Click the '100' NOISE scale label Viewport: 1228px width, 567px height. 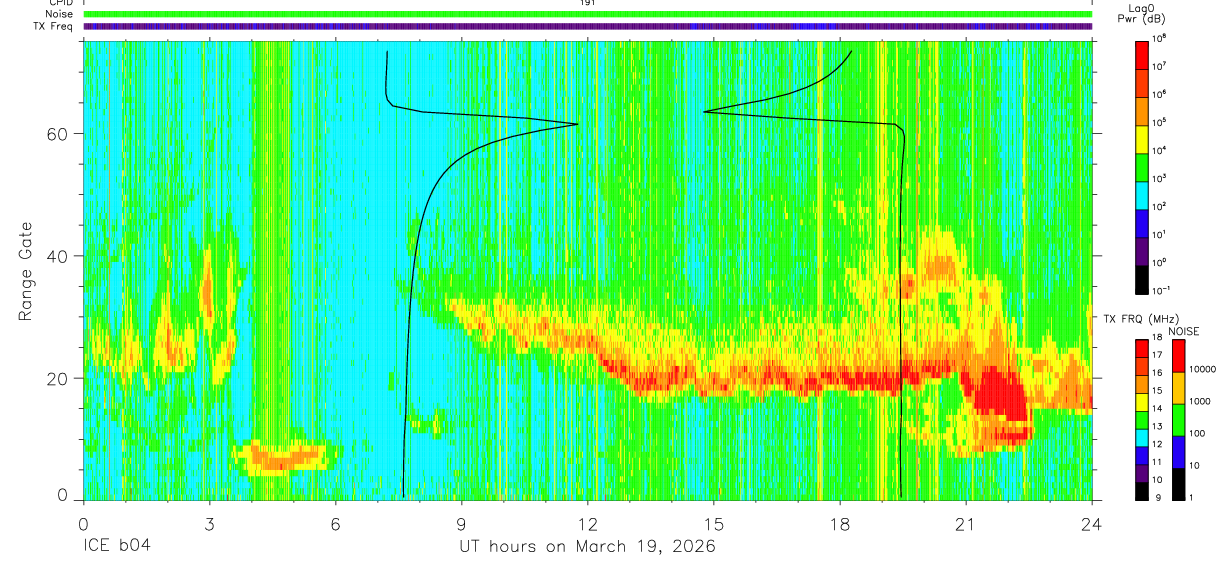click(x=1197, y=433)
